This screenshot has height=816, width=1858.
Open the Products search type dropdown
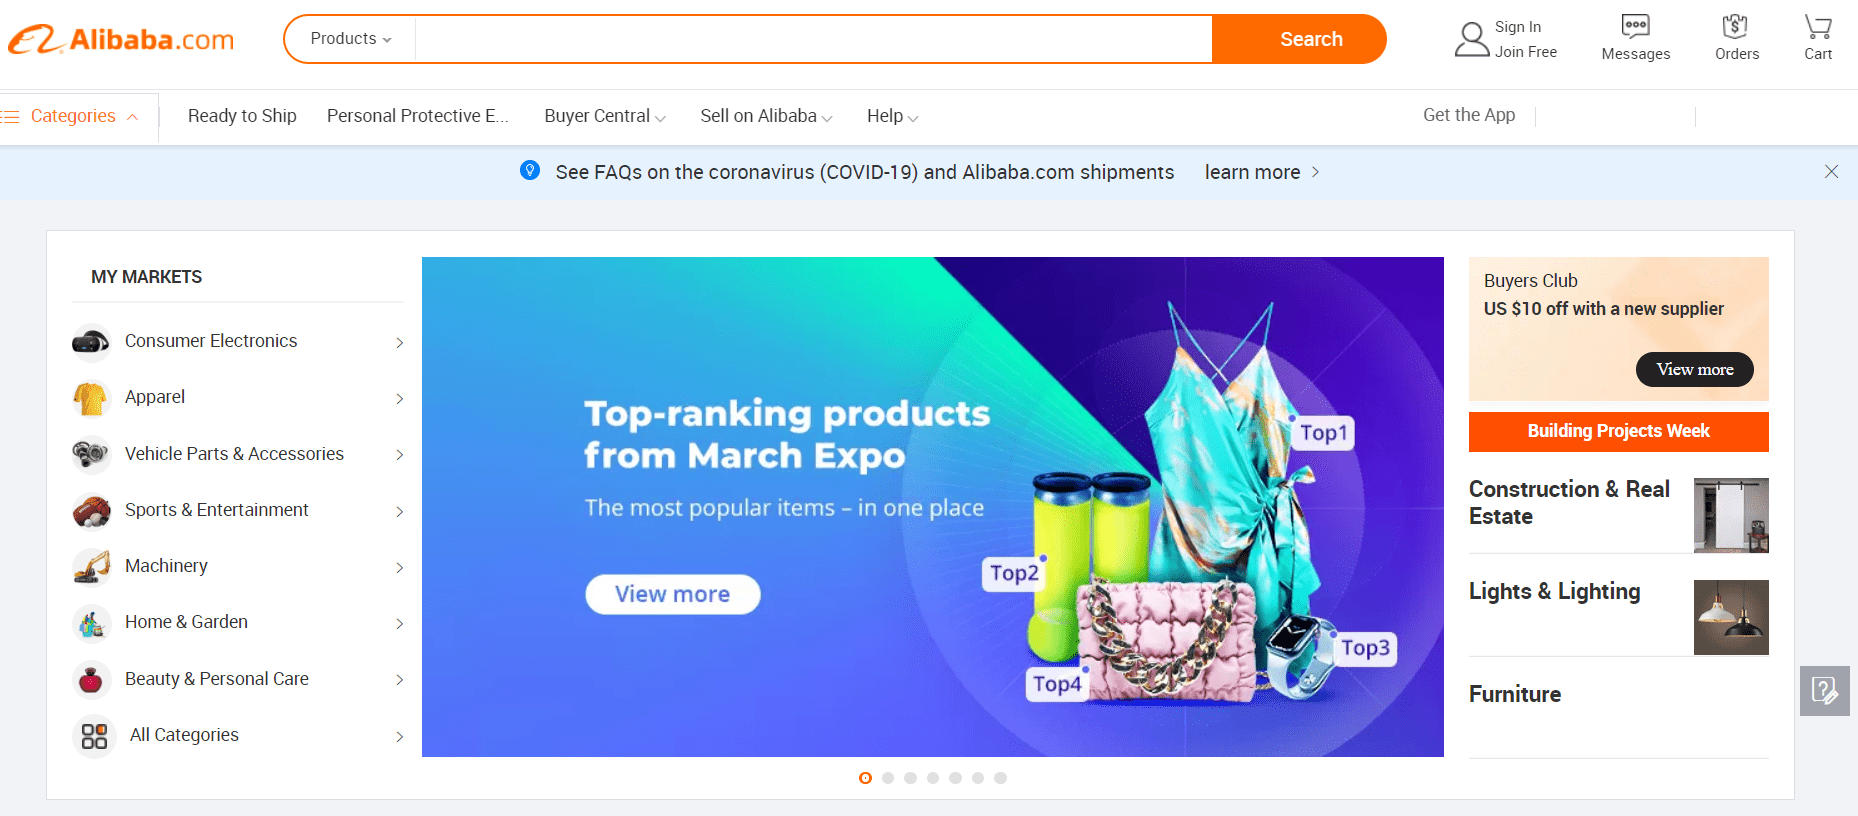(350, 39)
